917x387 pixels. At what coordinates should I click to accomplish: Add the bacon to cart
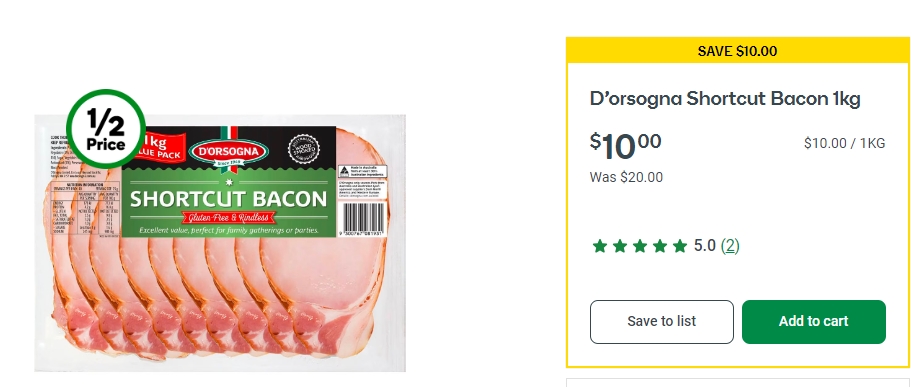813,322
